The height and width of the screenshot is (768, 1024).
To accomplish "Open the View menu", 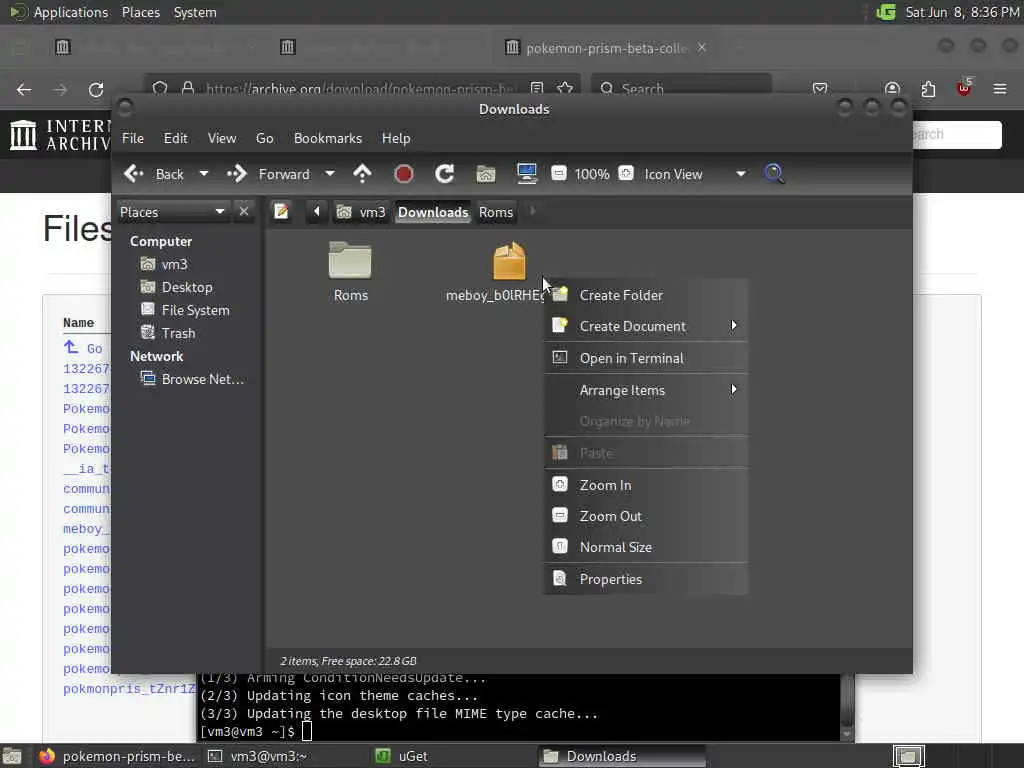I will (x=221, y=138).
